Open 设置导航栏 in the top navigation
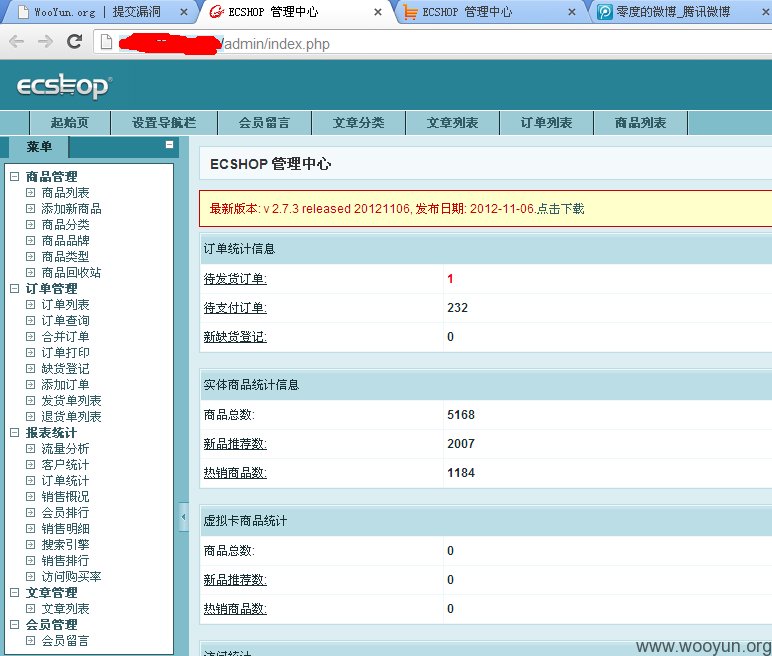 click(164, 123)
